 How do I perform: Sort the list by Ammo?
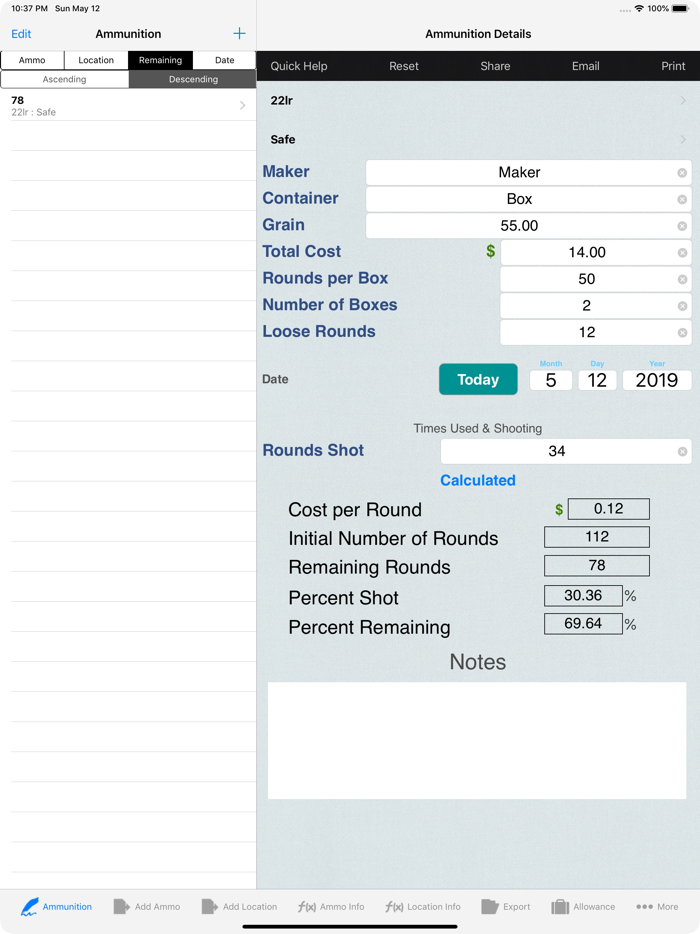[x=32, y=60]
